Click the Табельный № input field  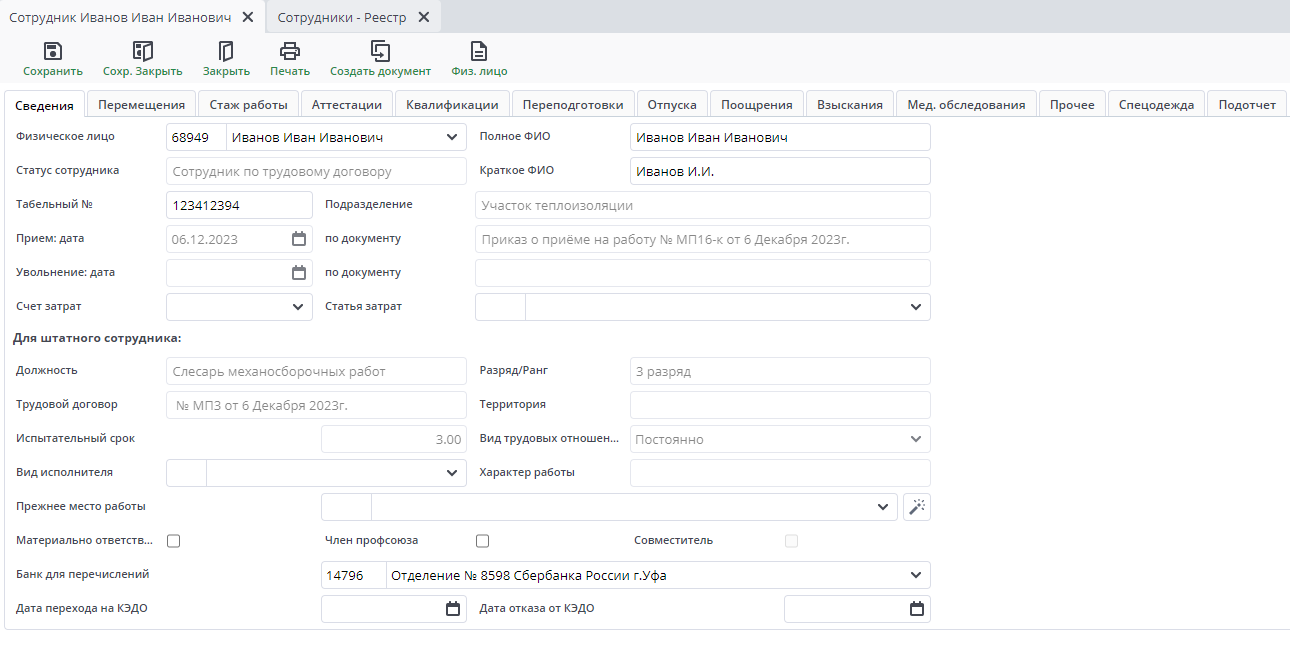click(x=239, y=205)
